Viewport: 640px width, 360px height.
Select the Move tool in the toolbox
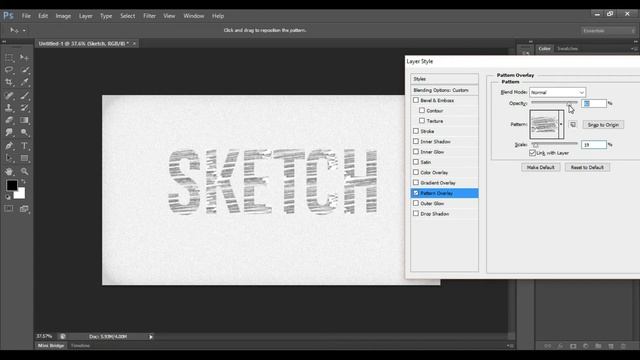click(x=24, y=58)
